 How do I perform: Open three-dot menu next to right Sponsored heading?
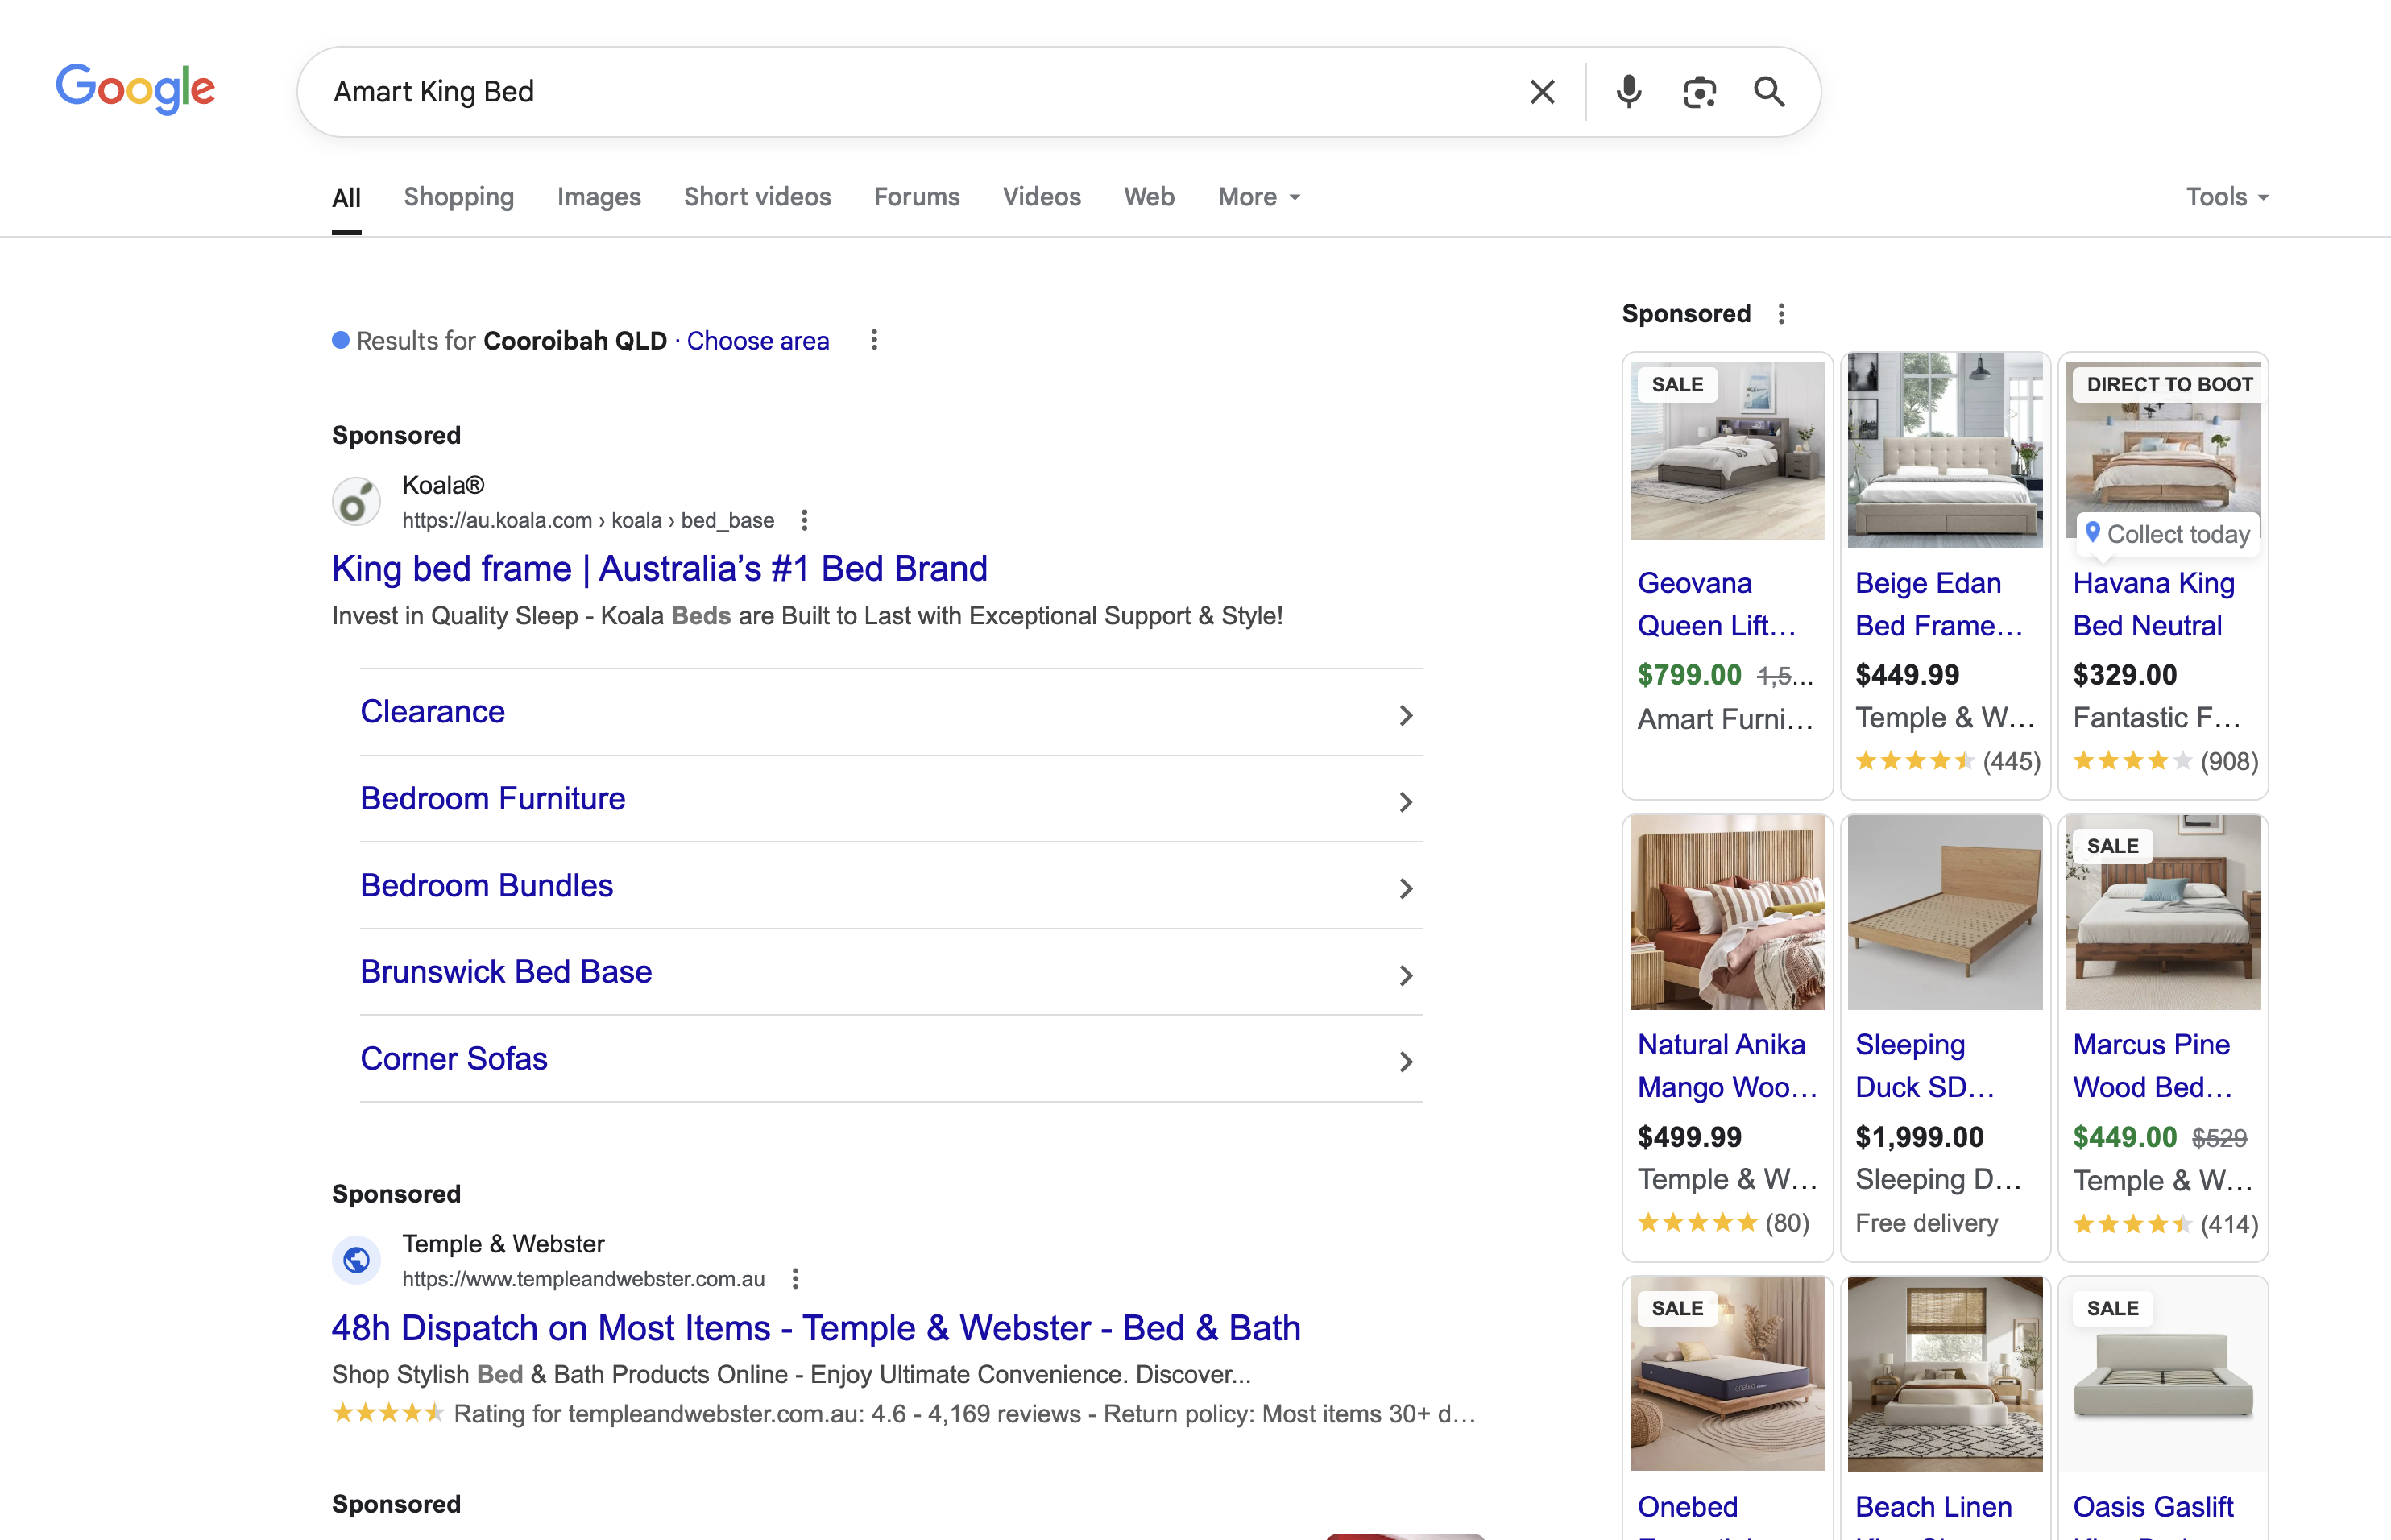(1781, 314)
